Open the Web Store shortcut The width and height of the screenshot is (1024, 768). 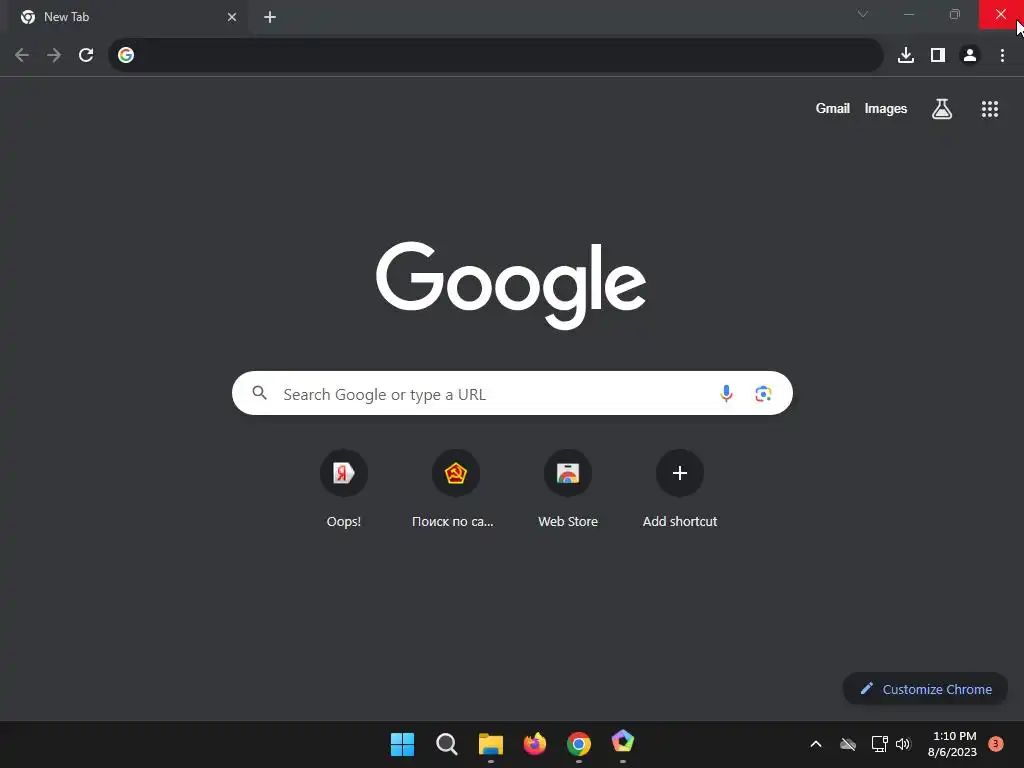click(x=568, y=487)
